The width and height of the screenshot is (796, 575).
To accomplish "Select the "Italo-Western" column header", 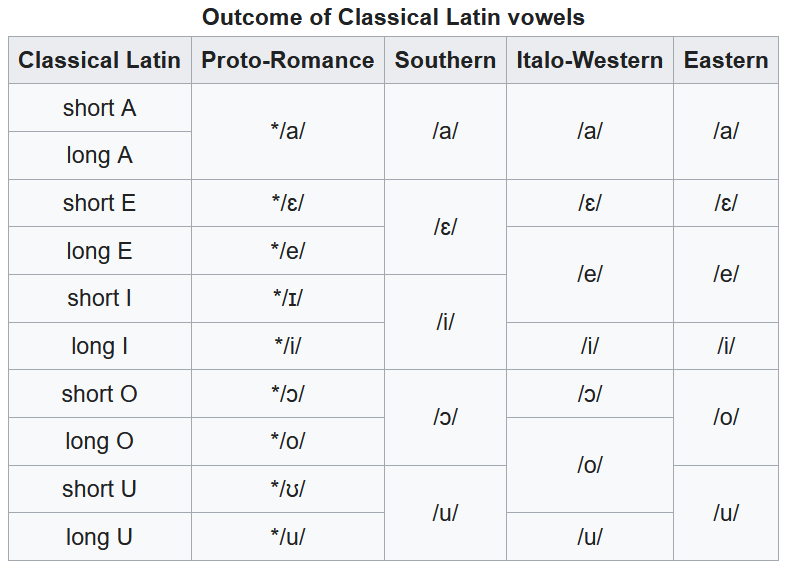I will pyautogui.click(x=589, y=60).
